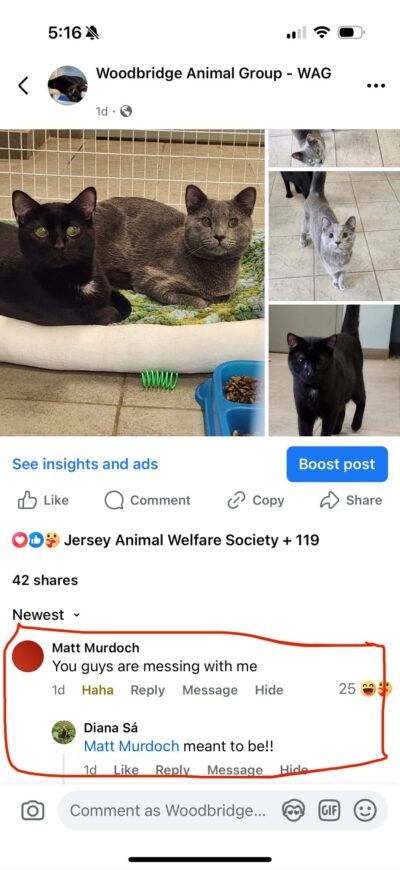
Task: Toggle the Haha reaction on Matt's comment
Action: pyautogui.click(x=98, y=690)
